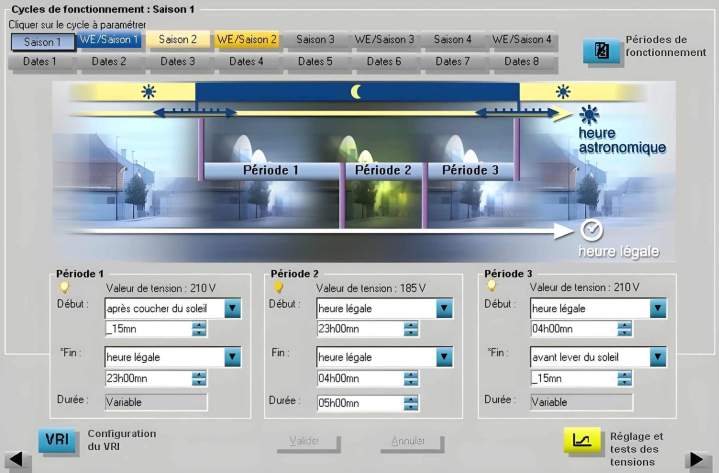This screenshot has height=473, width=719.
Task: Open the Dates 7 tab
Action: point(453,61)
